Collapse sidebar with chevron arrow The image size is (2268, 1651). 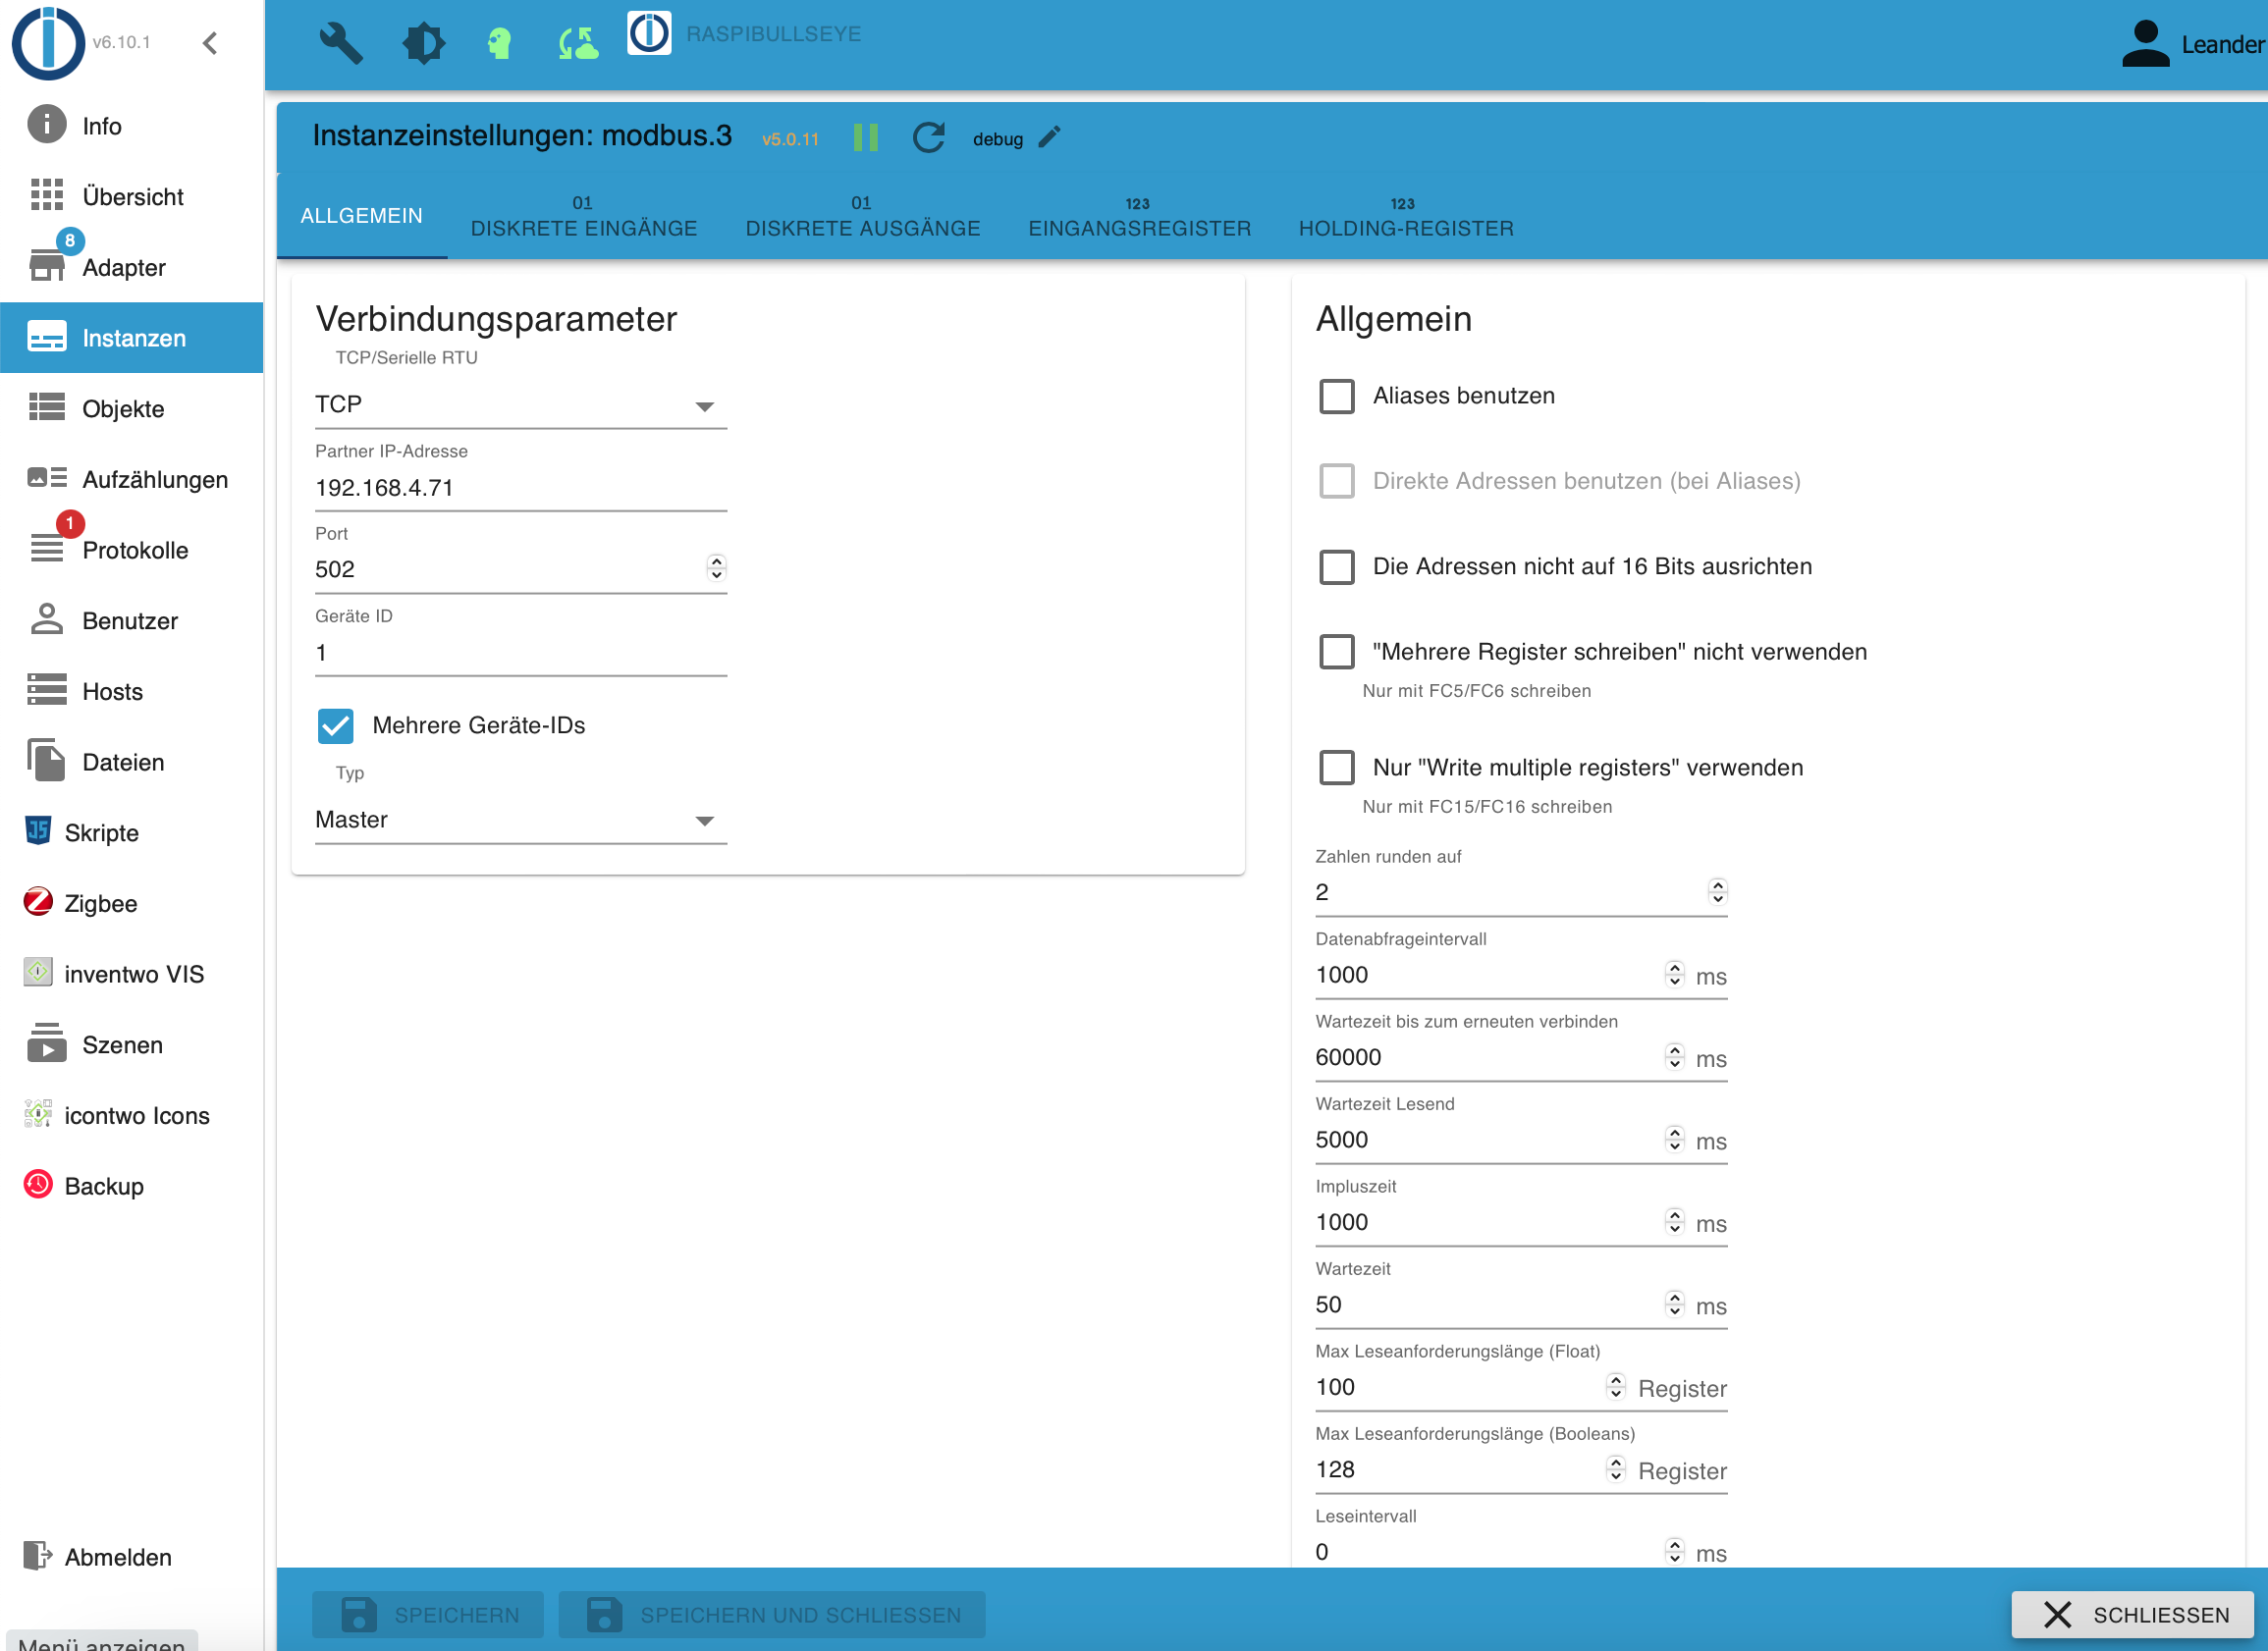(x=210, y=43)
